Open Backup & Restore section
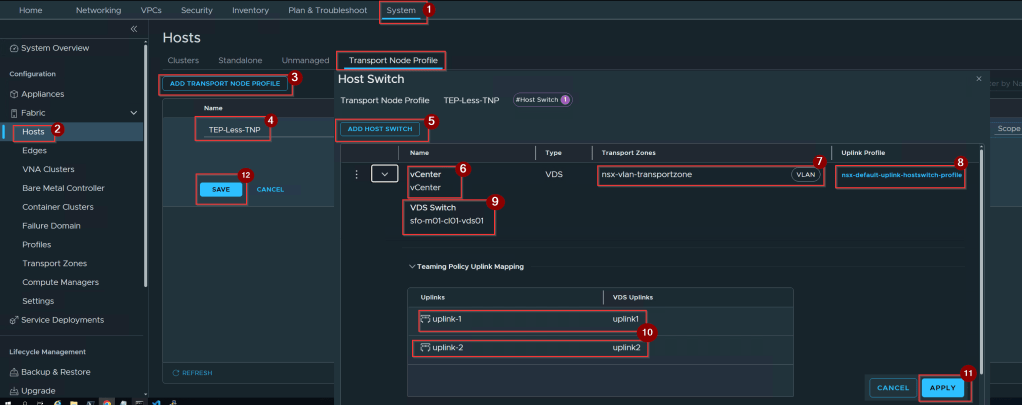The height and width of the screenshot is (405, 1022). [x=50, y=372]
